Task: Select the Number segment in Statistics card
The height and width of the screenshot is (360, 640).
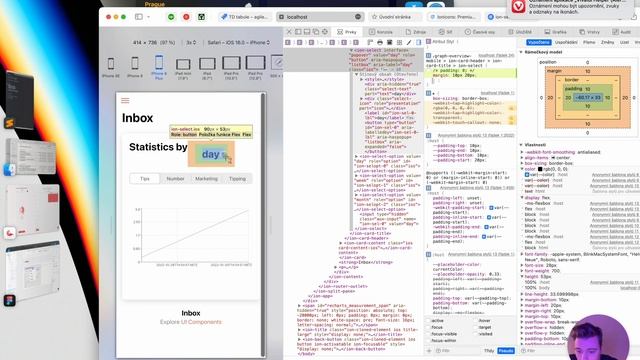Action: 176,179
